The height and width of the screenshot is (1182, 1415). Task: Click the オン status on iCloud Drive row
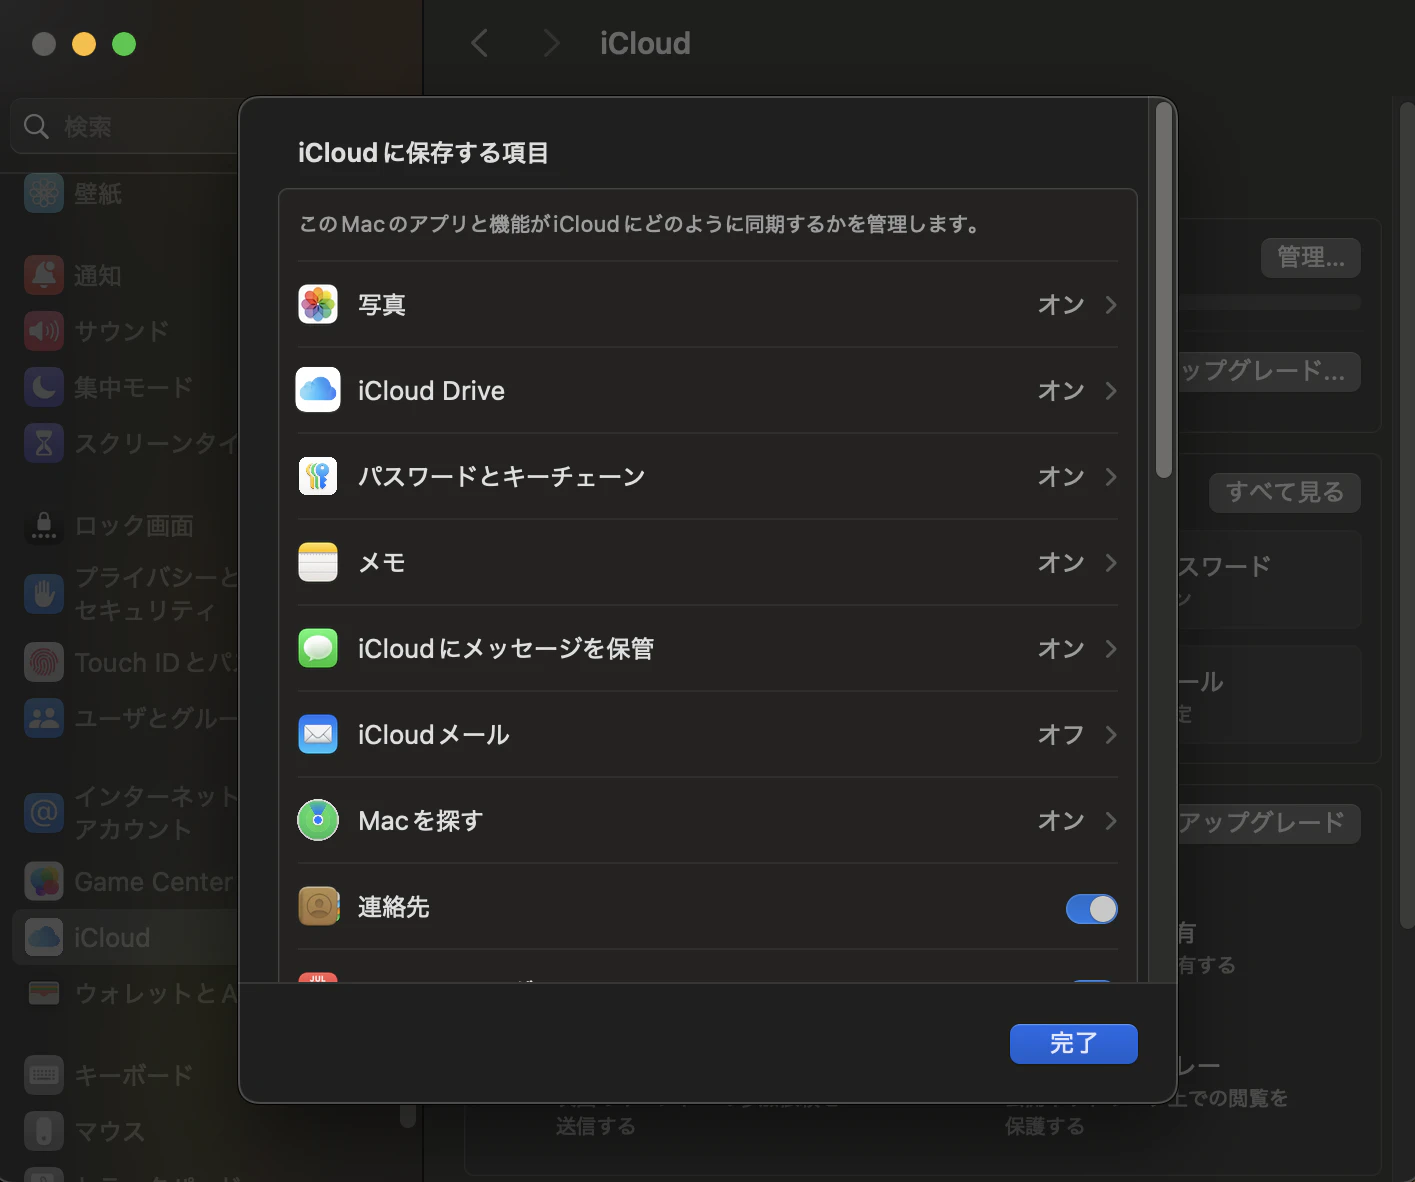pos(1061,390)
